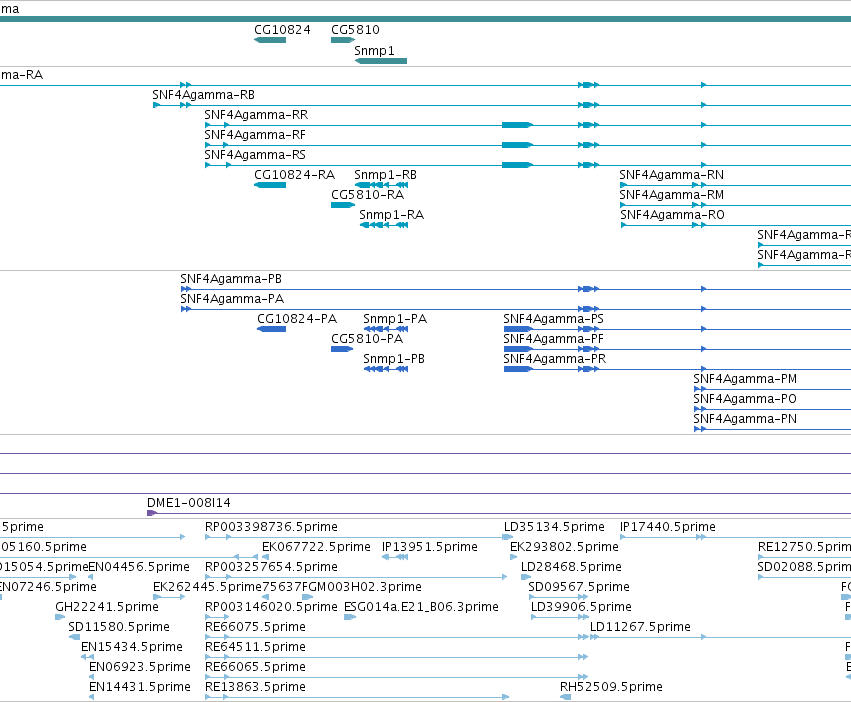Image resolution: width=851 pixels, height=702 pixels.
Task: Select protein label SNF4Agamma-PN
Action: click(745, 420)
